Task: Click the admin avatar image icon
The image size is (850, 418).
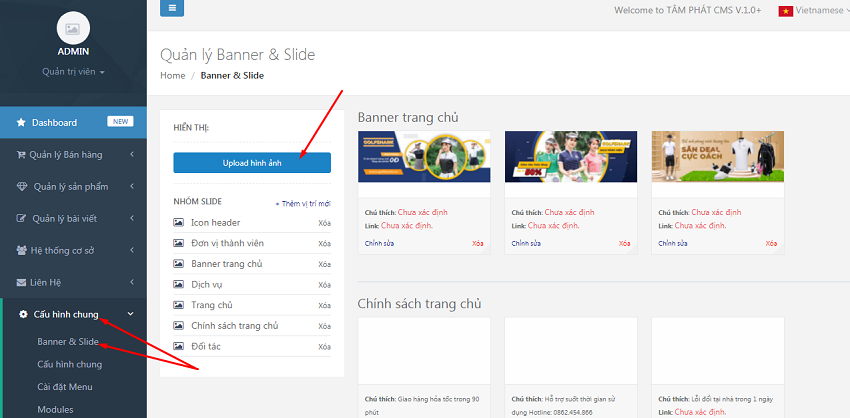Action: pos(73,28)
